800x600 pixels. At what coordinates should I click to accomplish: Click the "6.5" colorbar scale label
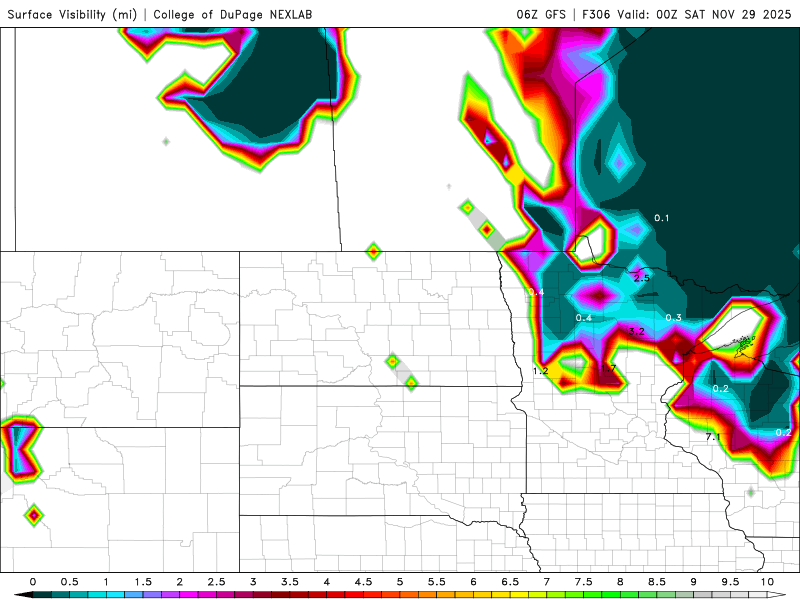coord(510,582)
